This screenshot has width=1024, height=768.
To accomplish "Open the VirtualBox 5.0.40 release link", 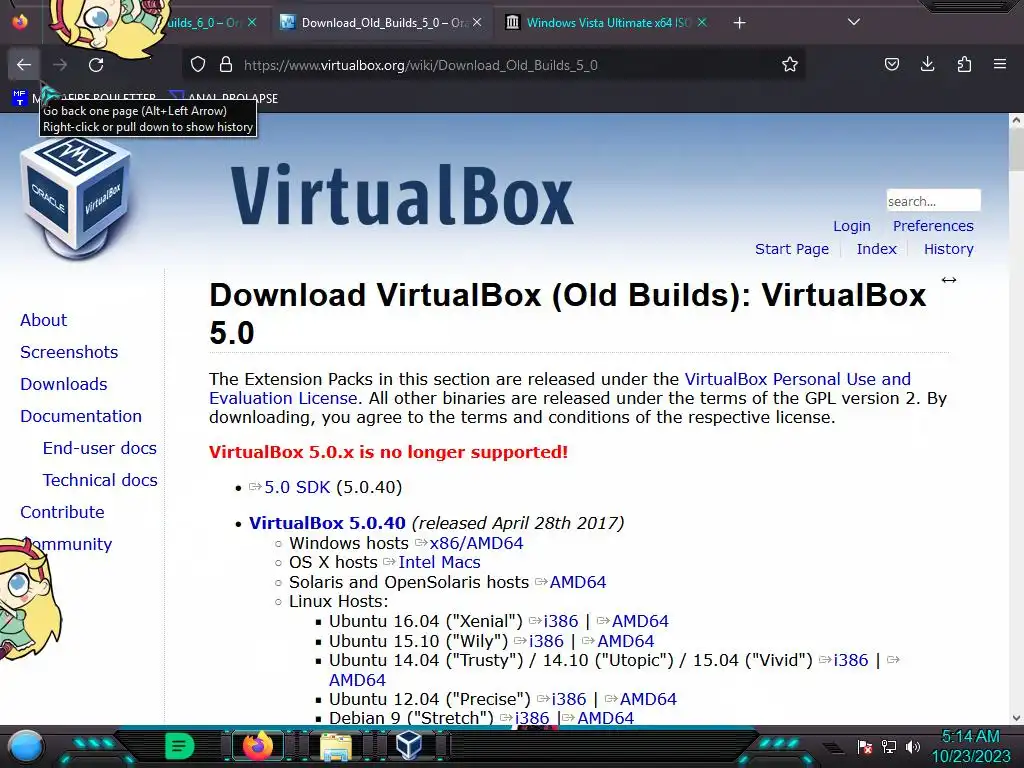I will (327, 523).
